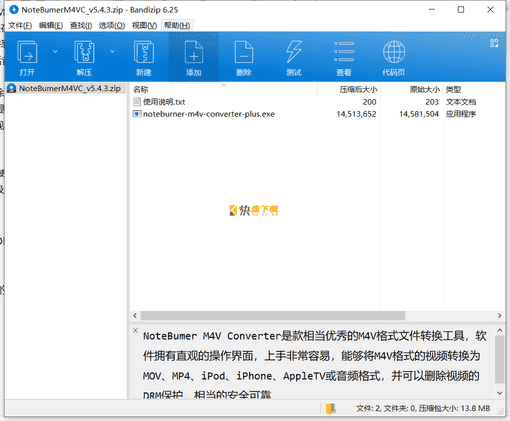This screenshot has width=510, height=421.
Task: Click the comment panel vertical scrollbar thumb
Action: pos(499,359)
